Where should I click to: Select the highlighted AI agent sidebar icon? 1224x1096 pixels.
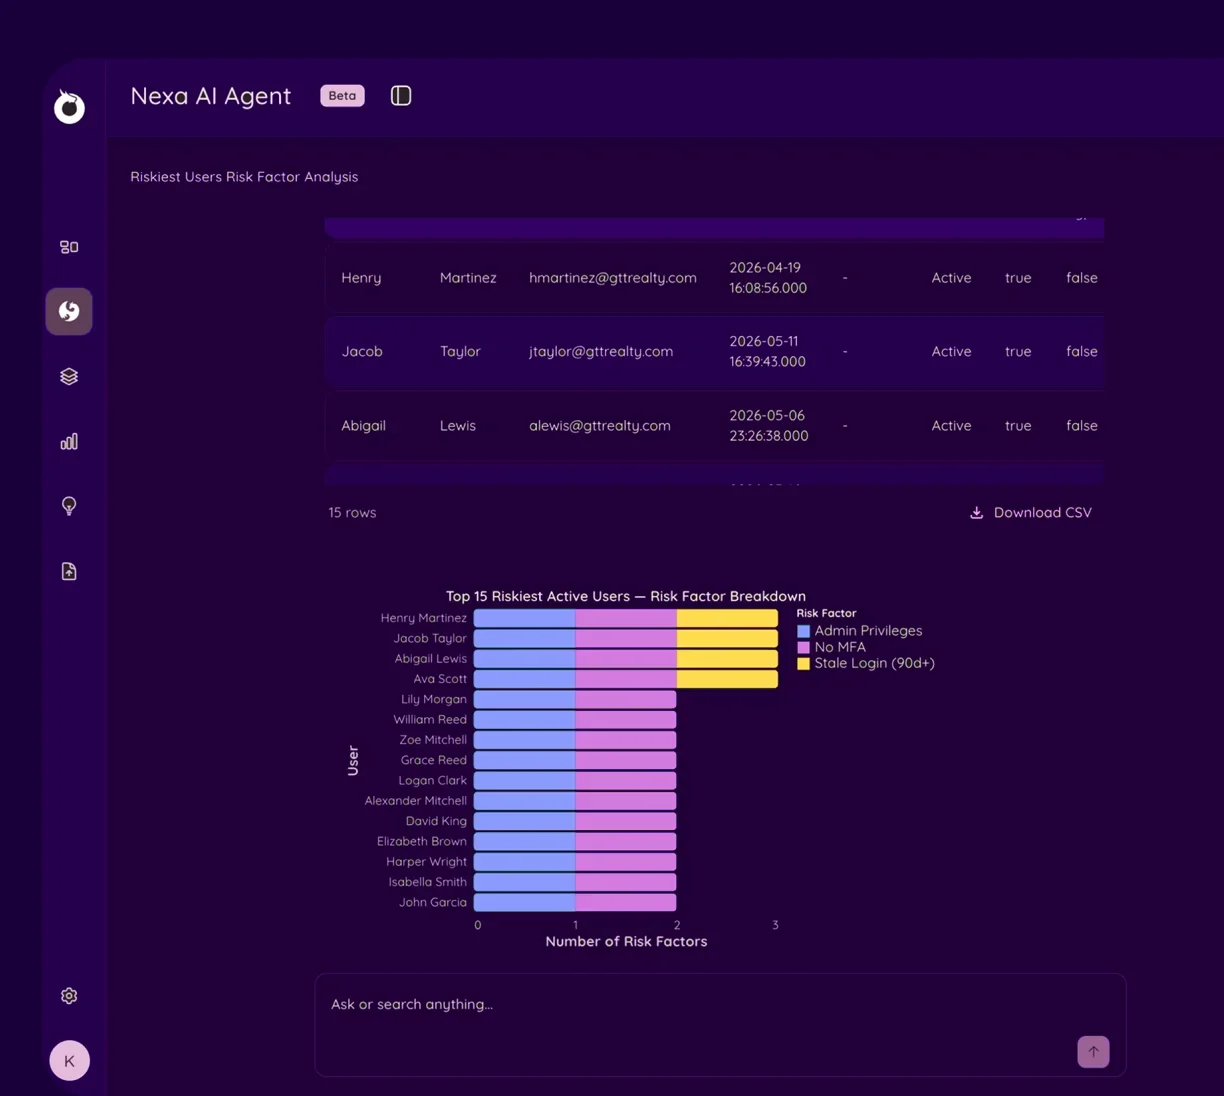click(69, 311)
